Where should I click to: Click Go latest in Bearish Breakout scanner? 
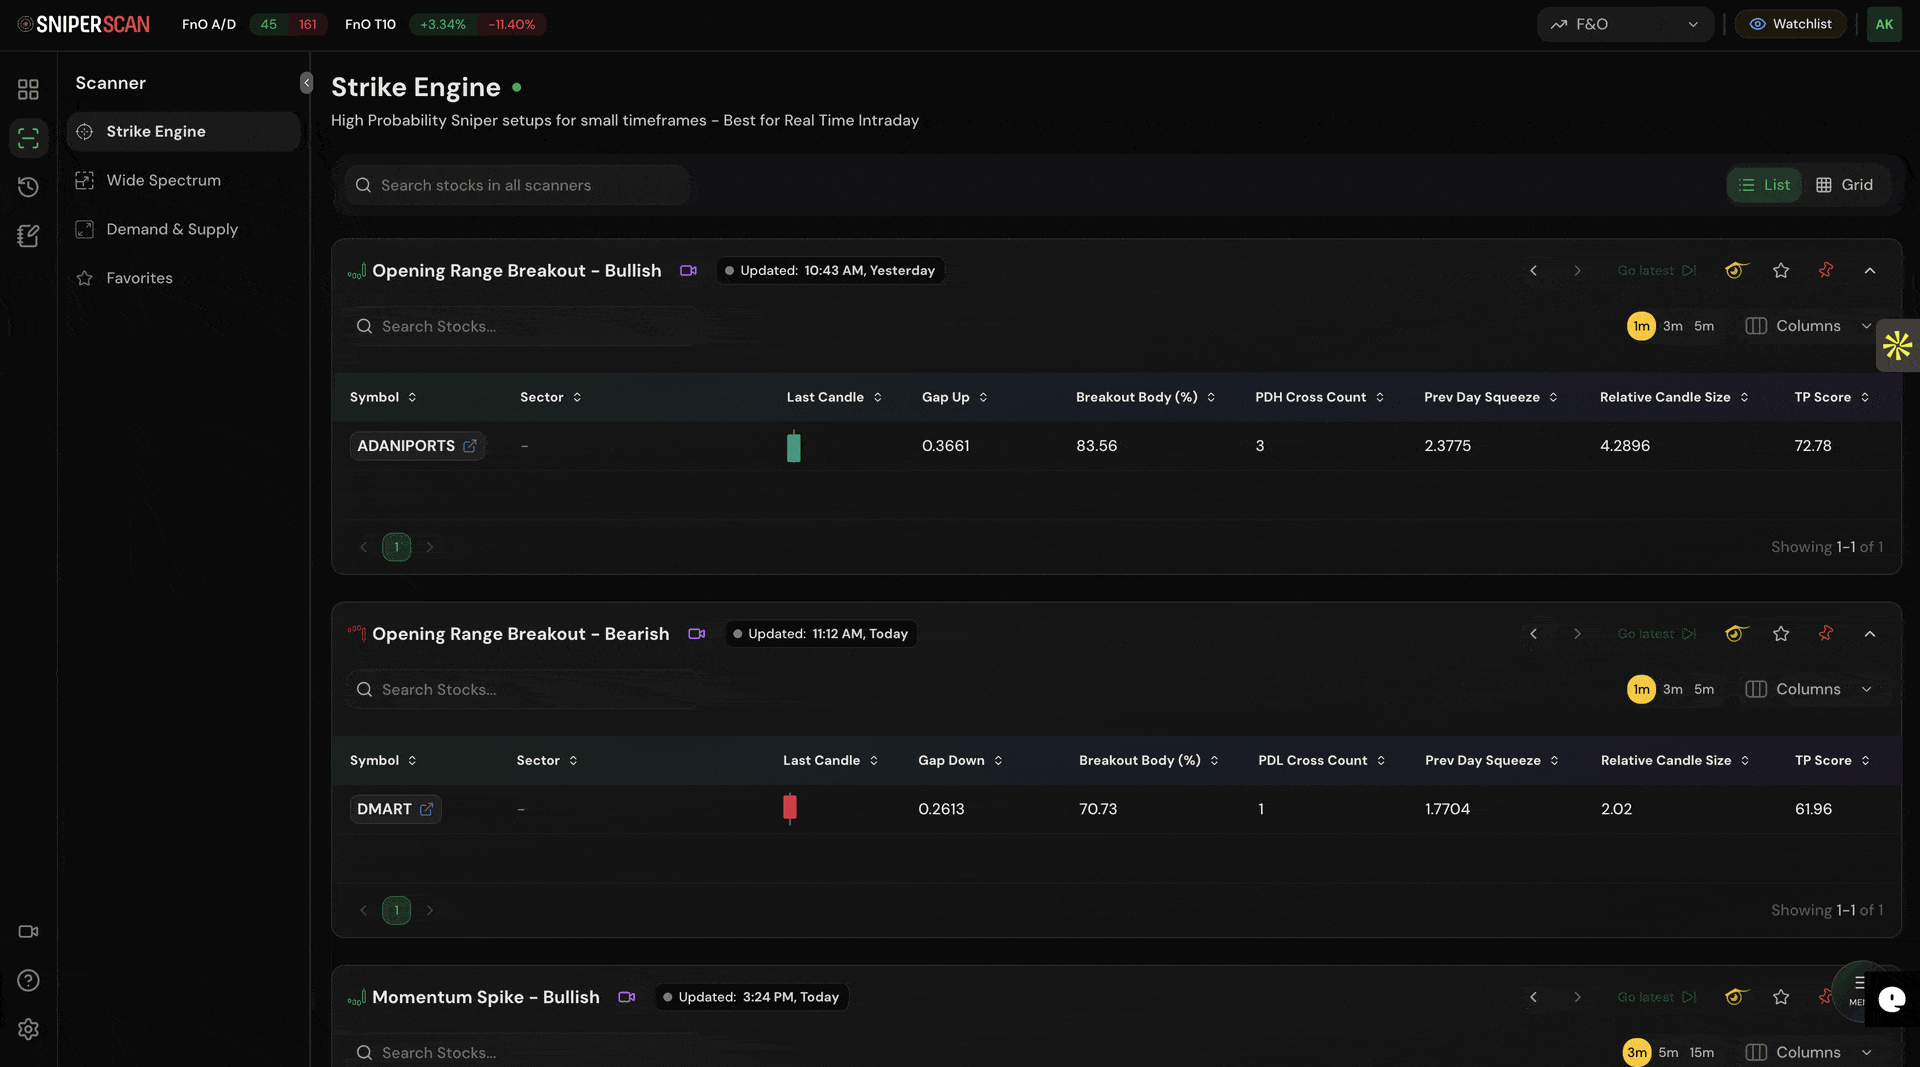1657,634
